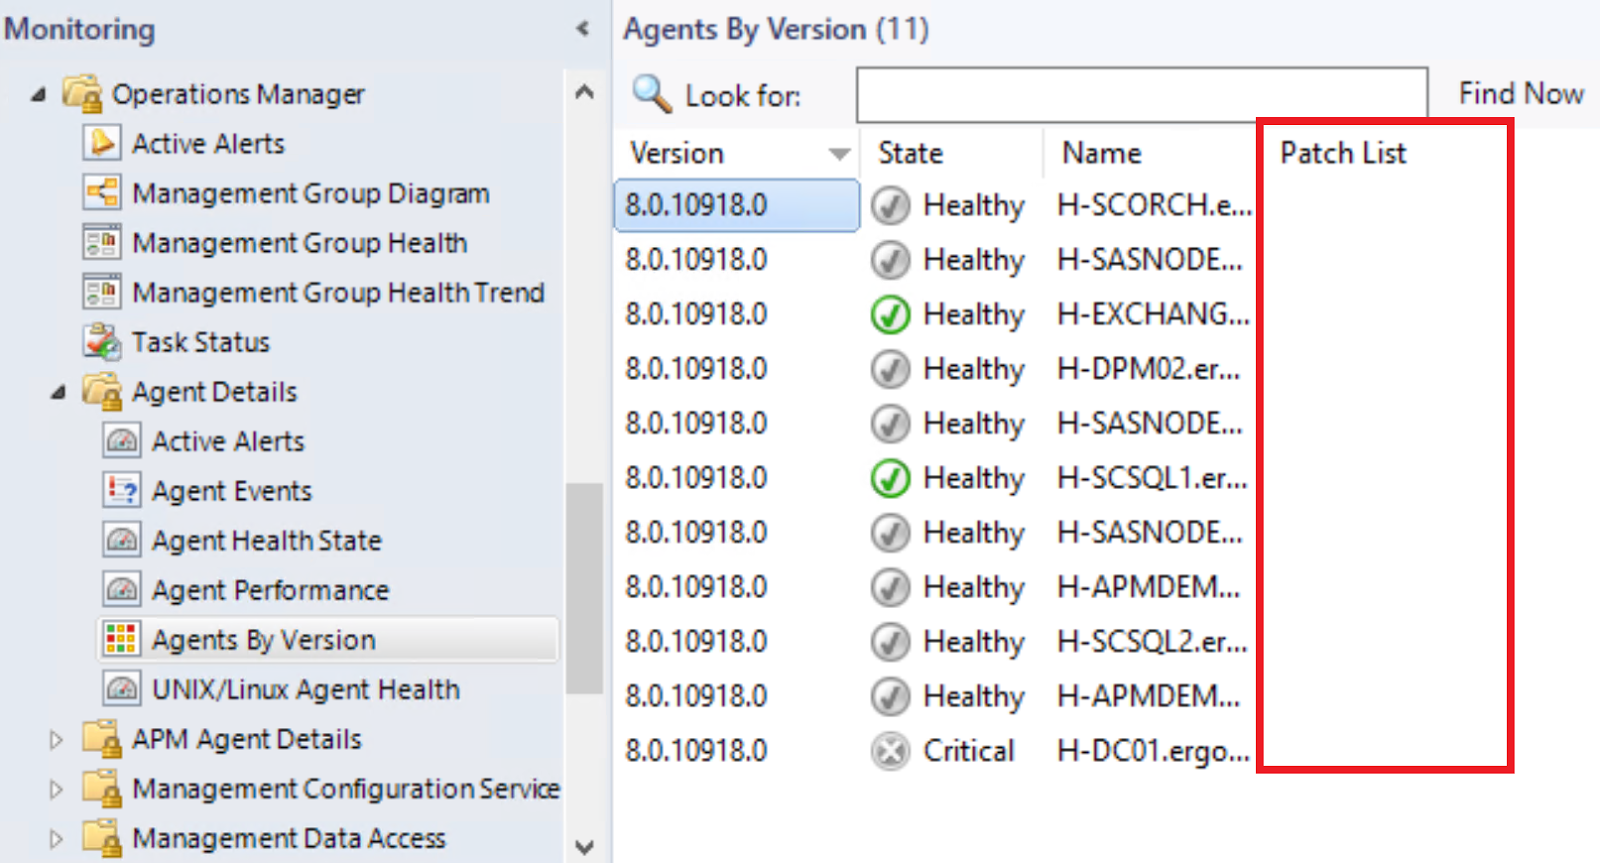Click the gray health icon for H-SCORCH
Image resolution: width=1600 pixels, height=863 pixels.
(x=890, y=206)
